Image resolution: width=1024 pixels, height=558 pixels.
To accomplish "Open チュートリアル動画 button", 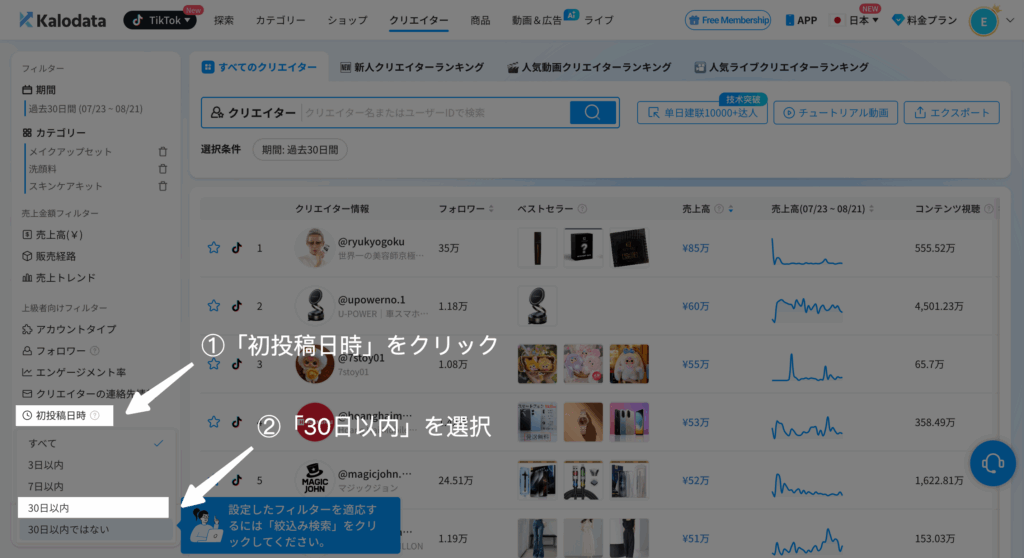I will click(835, 112).
